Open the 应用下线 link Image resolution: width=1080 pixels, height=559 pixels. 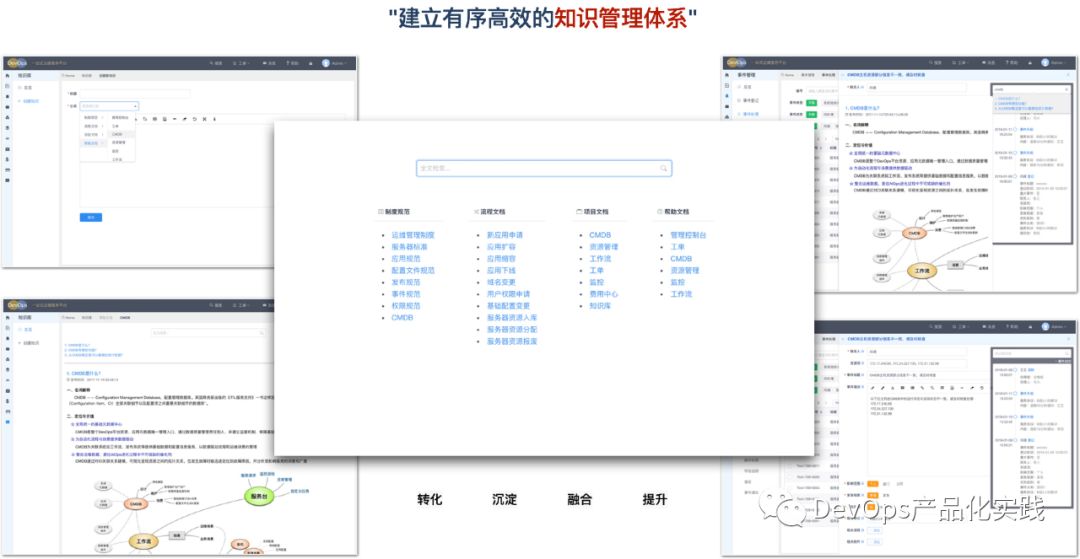coord(501,271)
